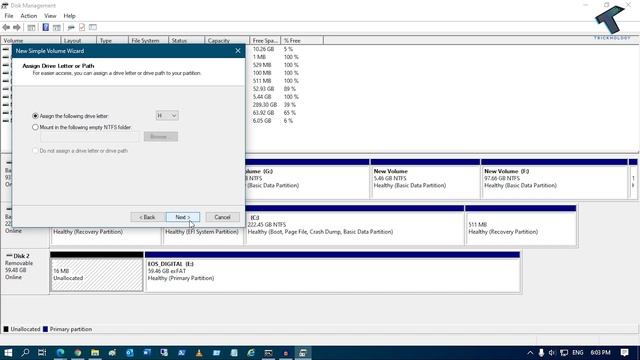Image resolution: width=640 pixels, height=360 pixels.
Task: Select the Healthy (EFI System Partition) block
Action: click(203, 235)
